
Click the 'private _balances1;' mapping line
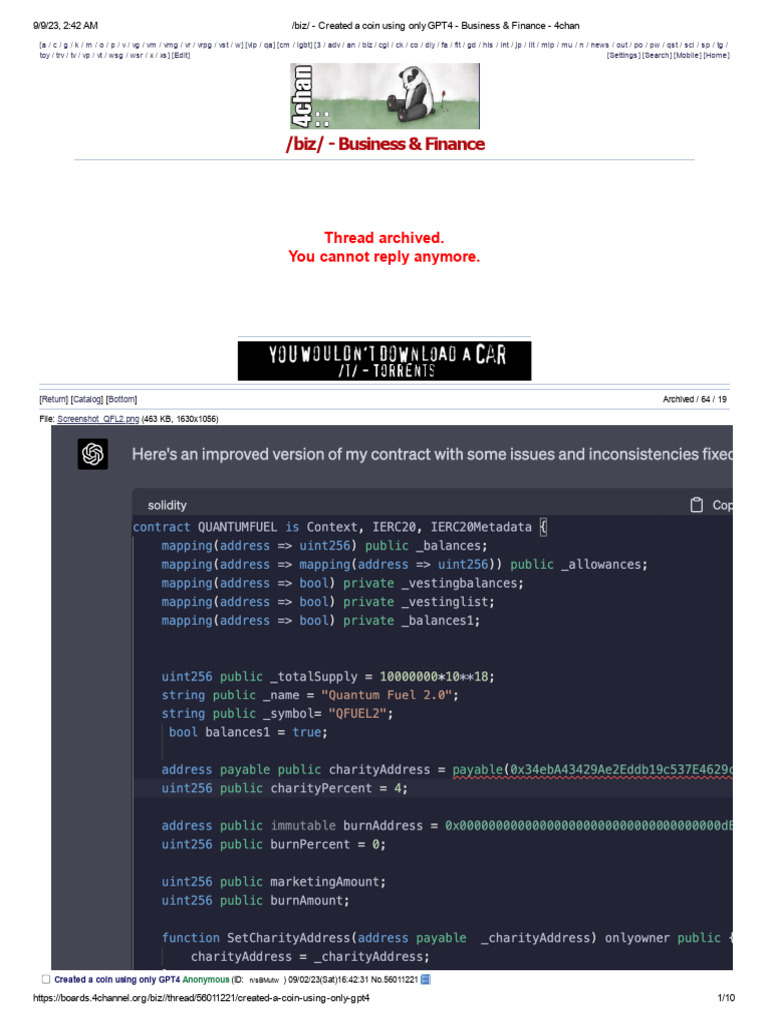pos(321,620)
